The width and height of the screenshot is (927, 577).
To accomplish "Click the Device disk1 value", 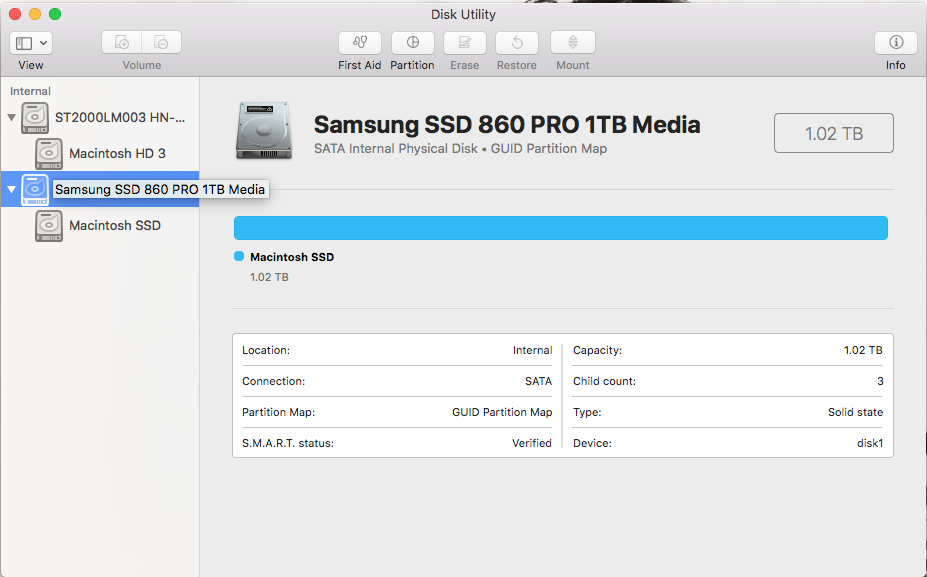I will tap(870, 443).
